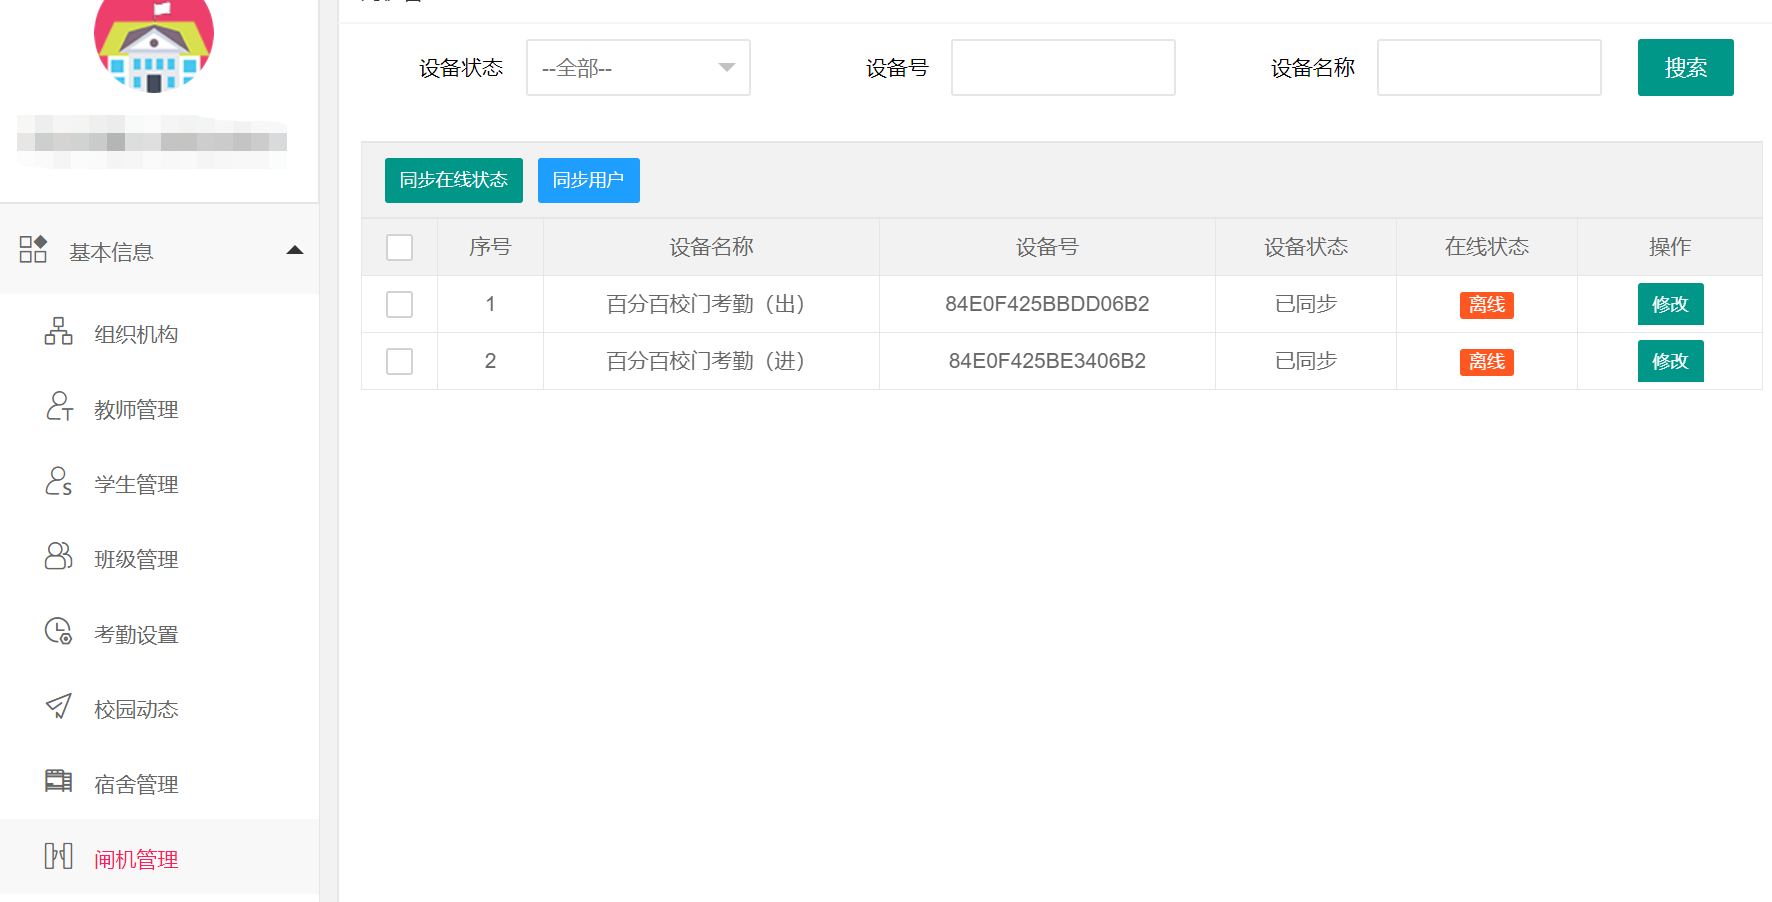Toggle the select-all checkbox in table header
This screenshot has width=1772, height=902.
point(399,247)
